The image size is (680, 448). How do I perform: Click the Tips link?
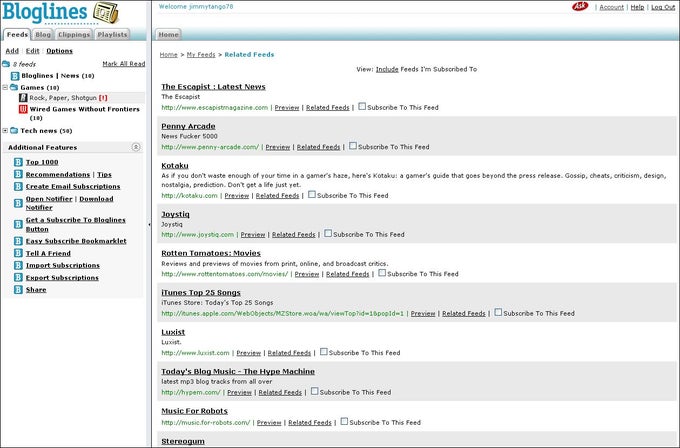pos(104,174)
